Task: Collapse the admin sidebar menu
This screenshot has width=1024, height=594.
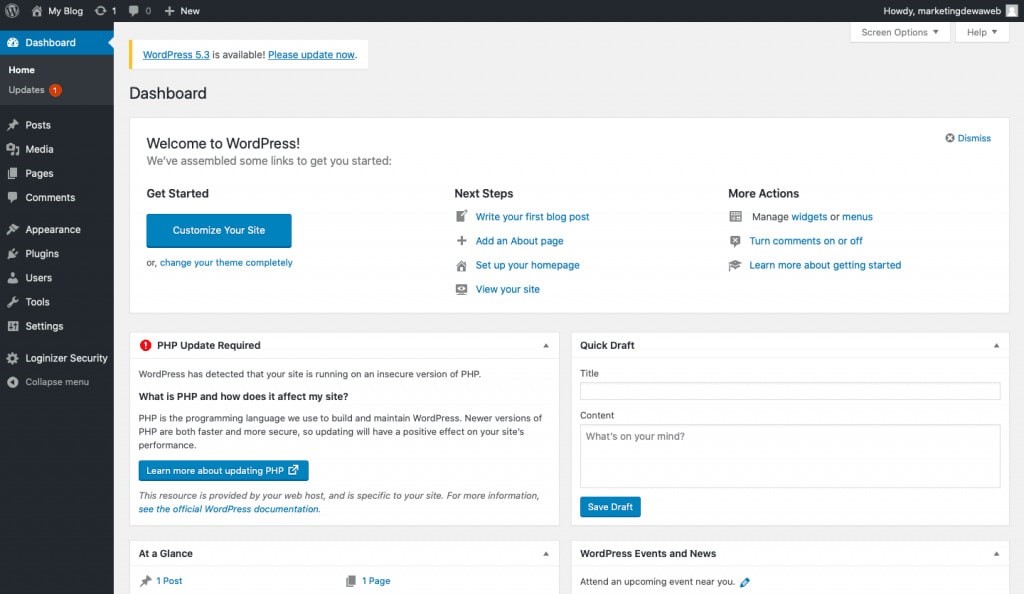Action: 48,382
